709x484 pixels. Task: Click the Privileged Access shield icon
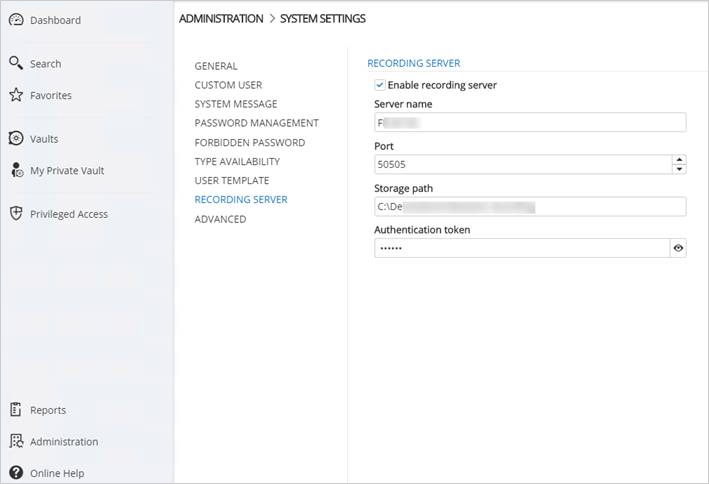(x=16, y=214)
